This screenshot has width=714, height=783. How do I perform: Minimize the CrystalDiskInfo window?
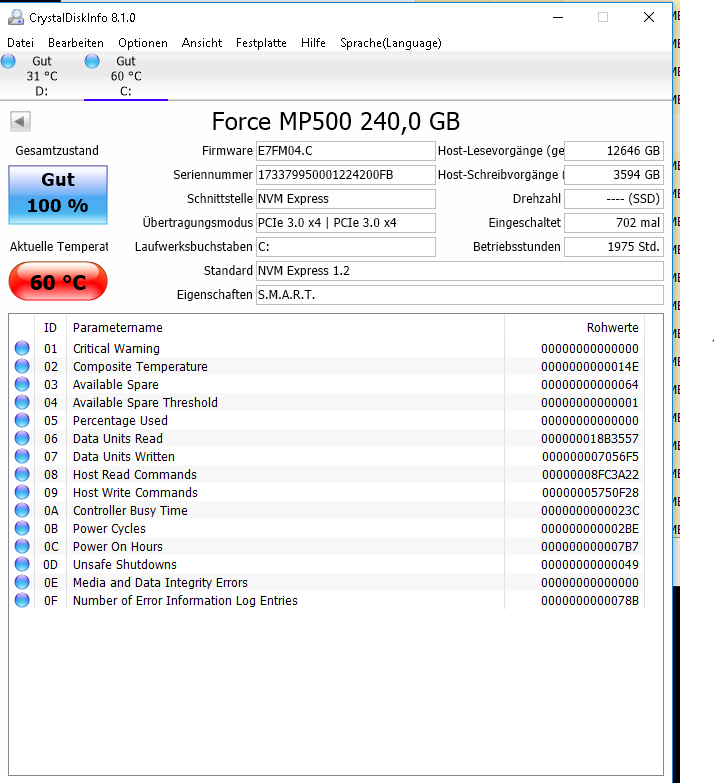coord(558,17)
